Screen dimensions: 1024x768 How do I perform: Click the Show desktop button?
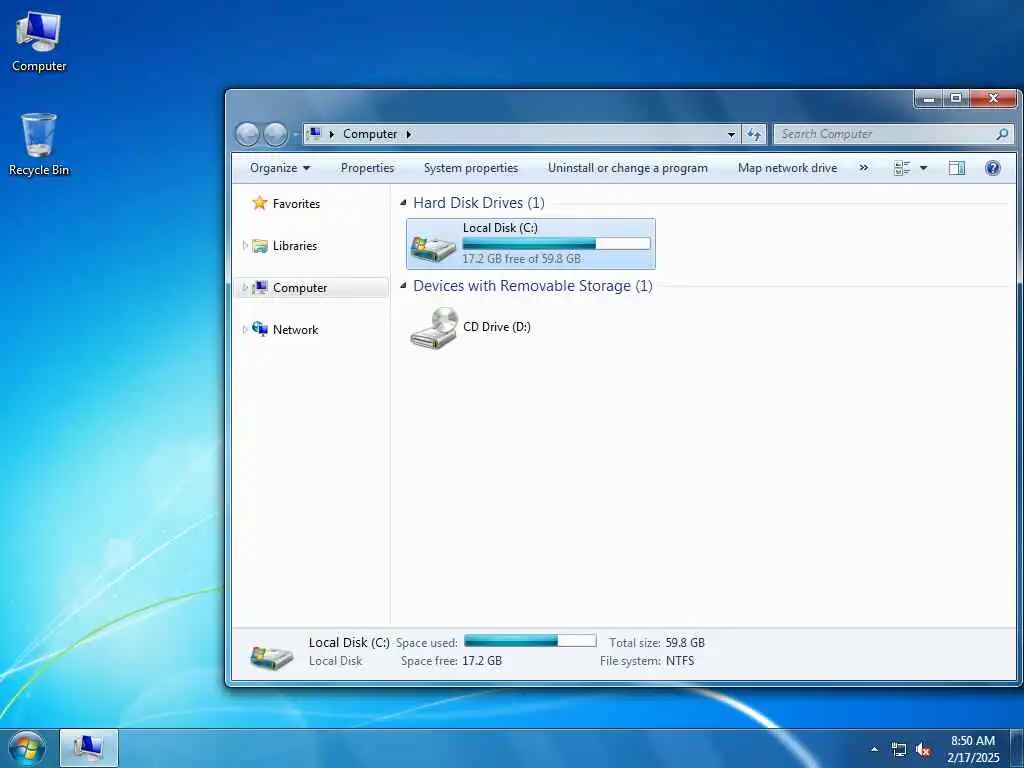coord(1017,748)
